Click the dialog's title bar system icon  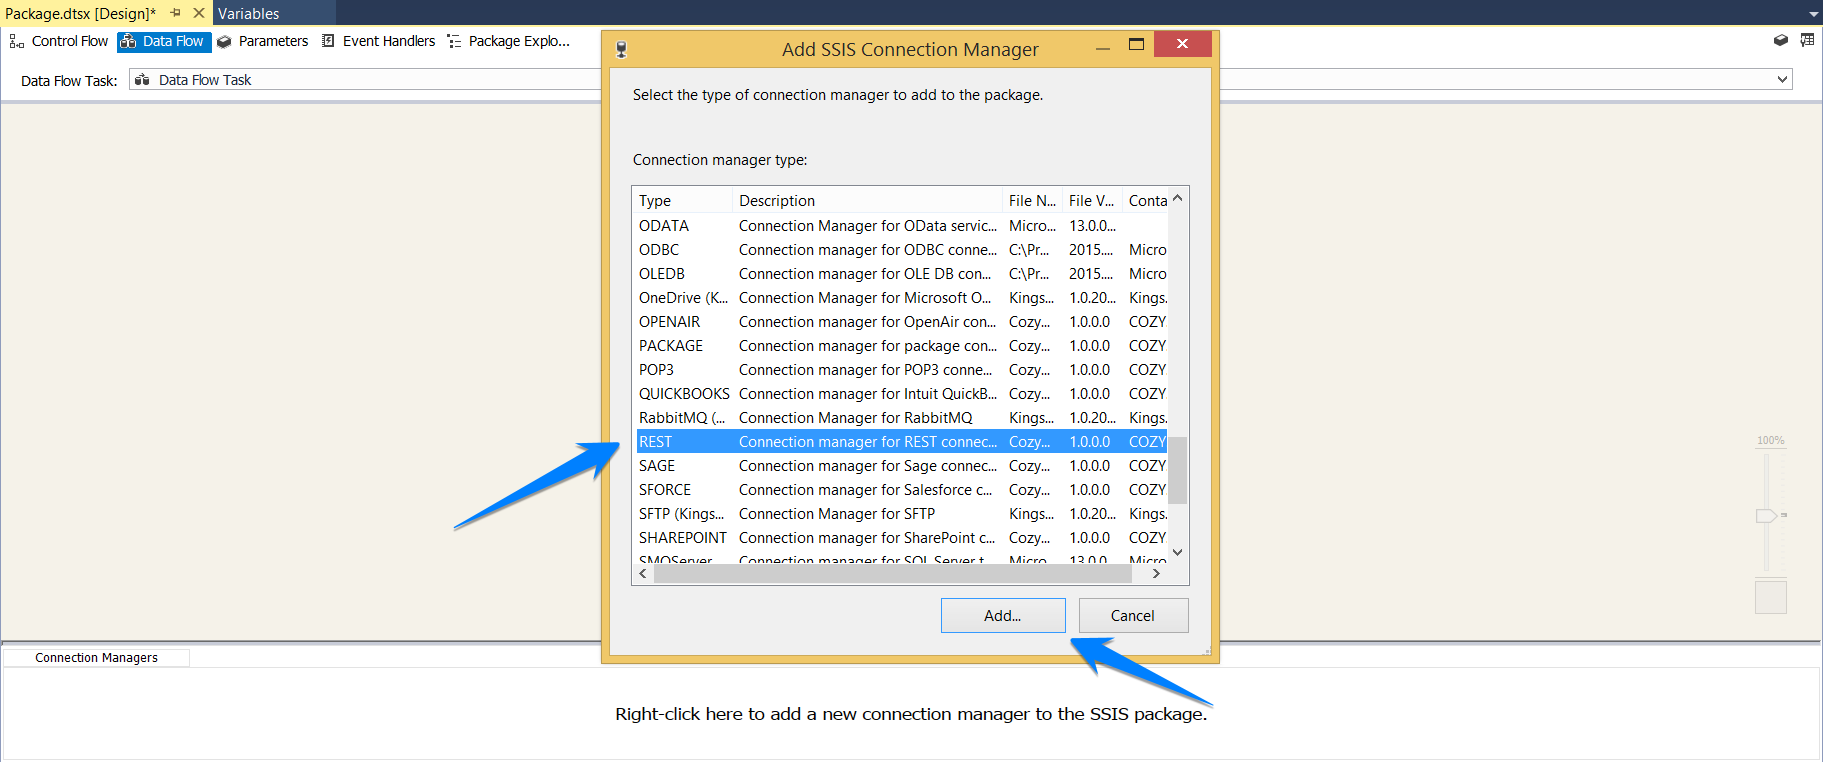621,49
